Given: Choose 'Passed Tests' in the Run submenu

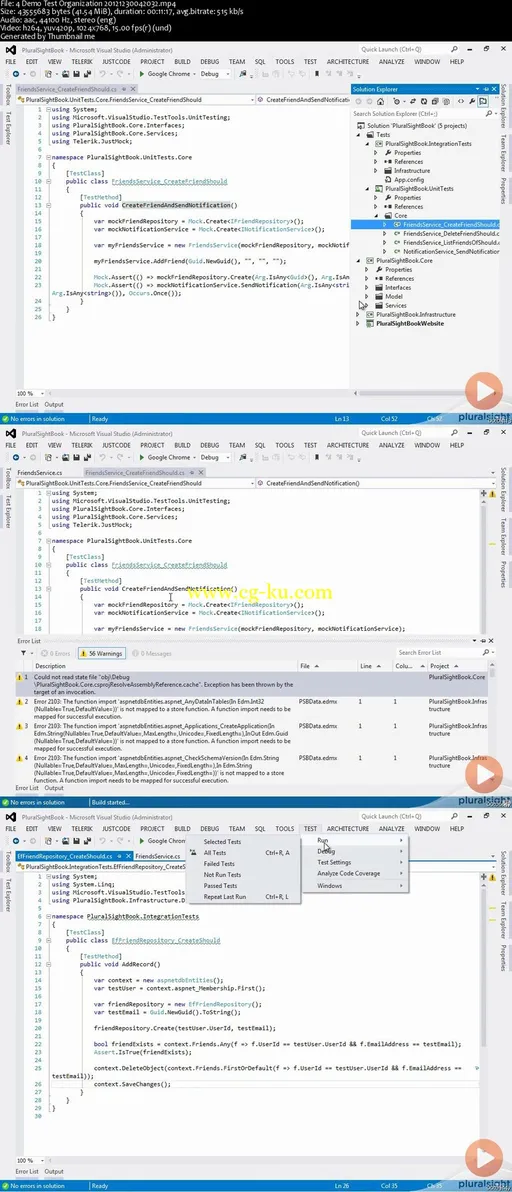Looking at the screenshot, I should pos(220,886).
